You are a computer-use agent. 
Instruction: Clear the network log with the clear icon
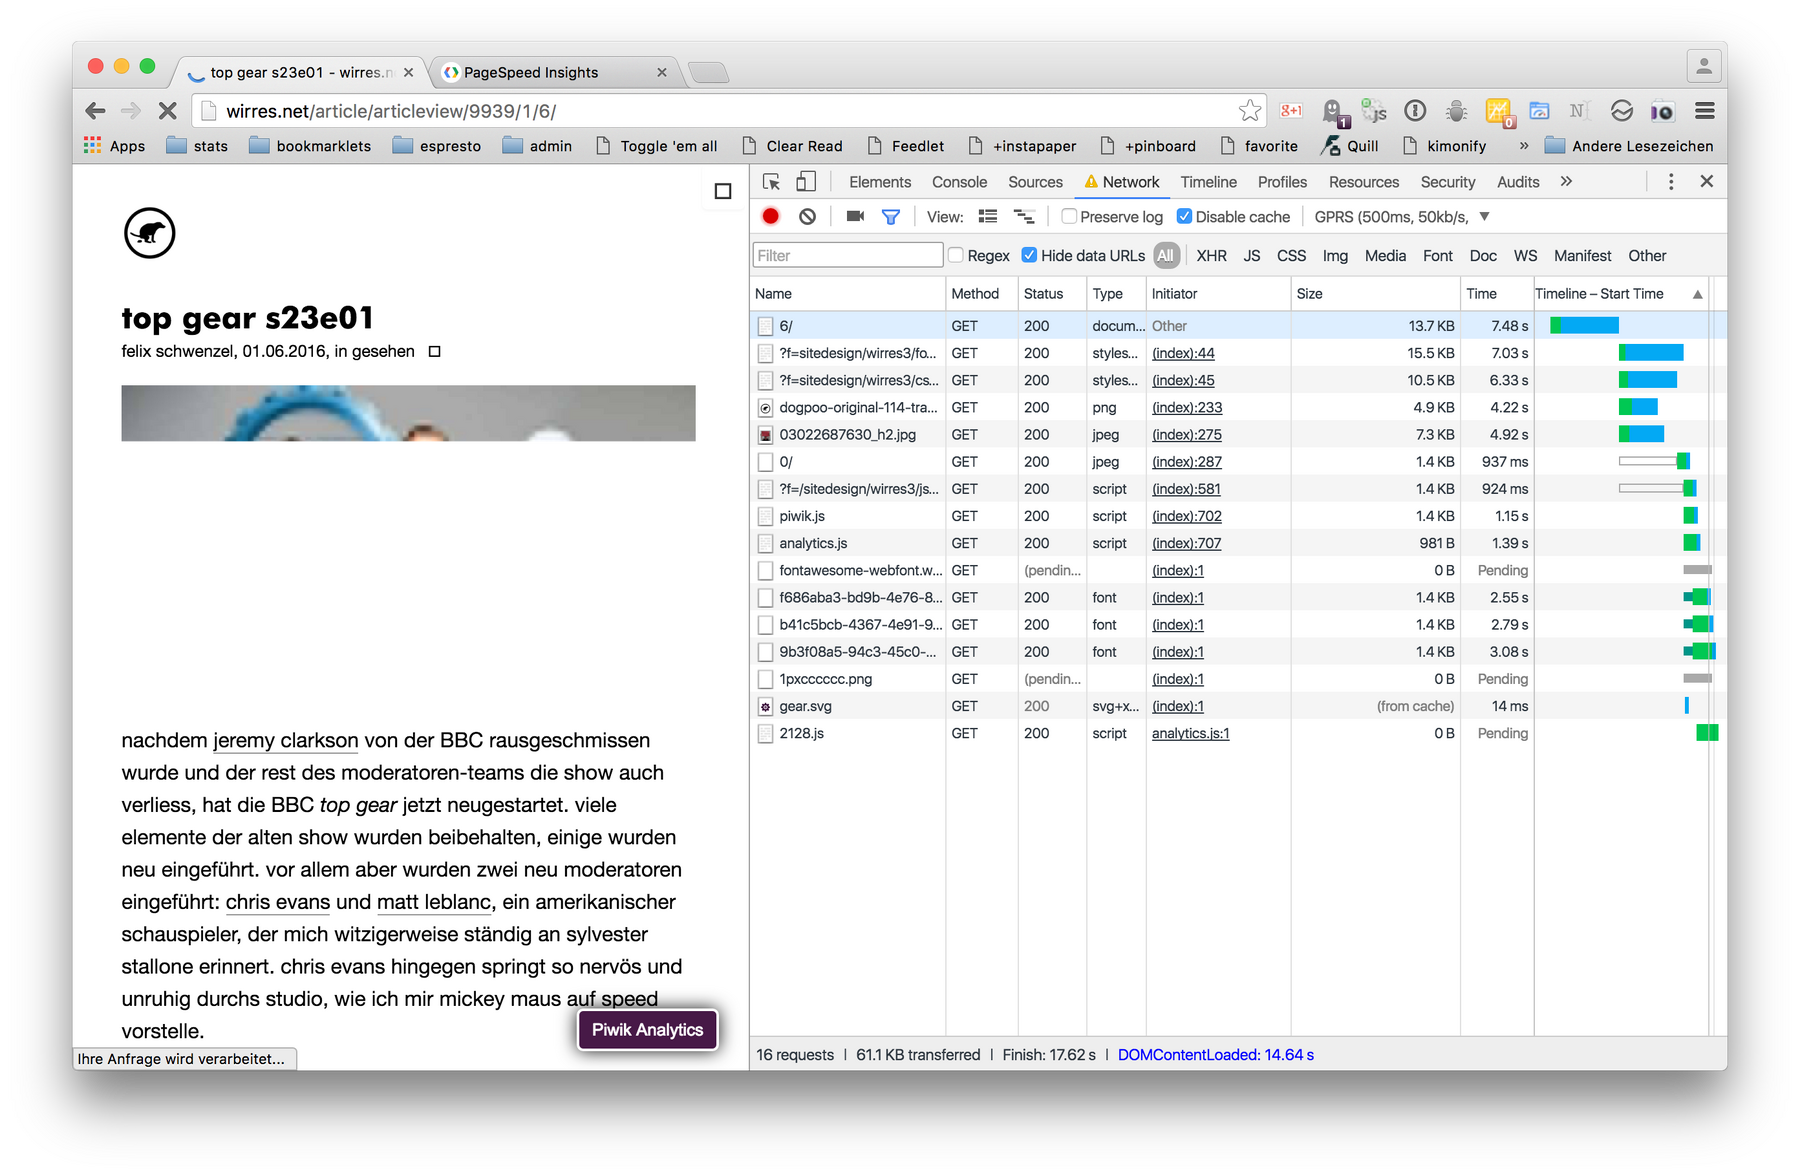[x=808, y=216]
